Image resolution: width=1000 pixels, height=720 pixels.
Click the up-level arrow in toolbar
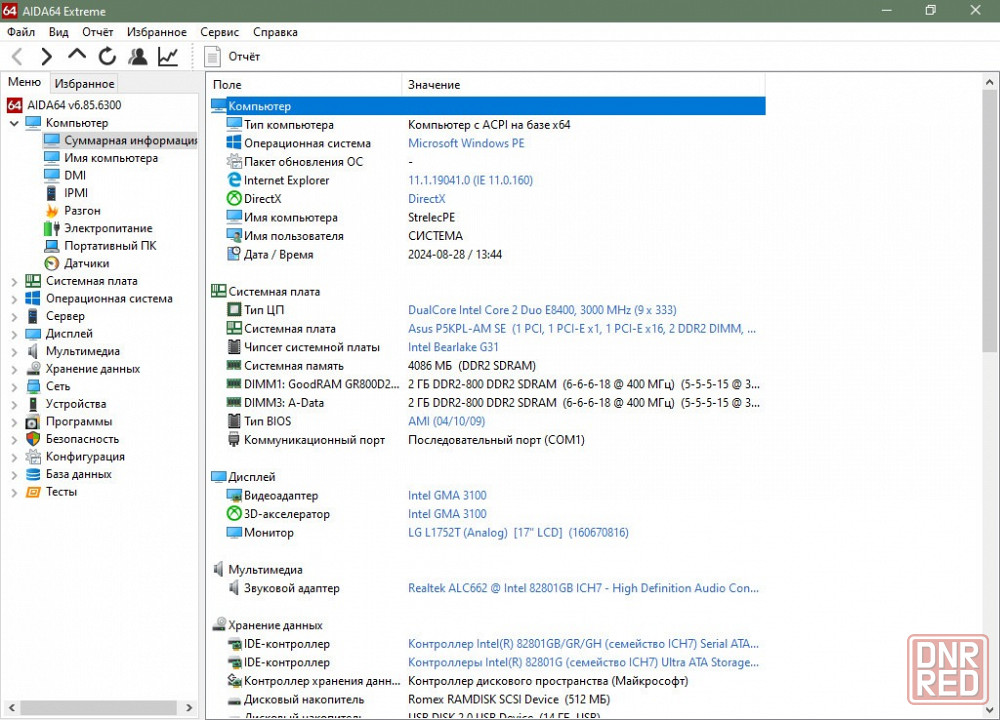(x=77, y=55)
